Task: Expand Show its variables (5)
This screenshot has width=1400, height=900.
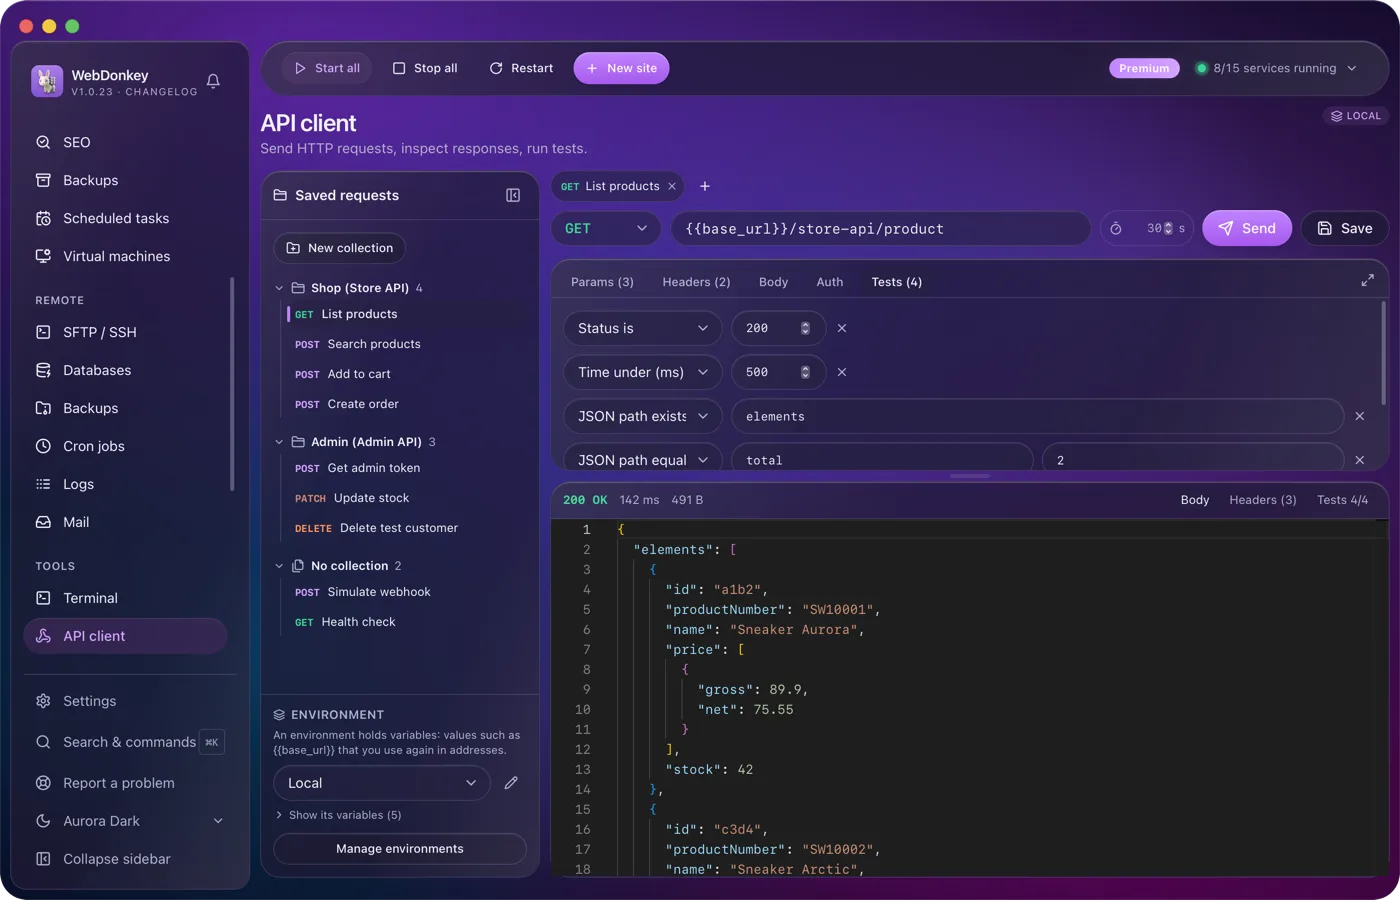Action: click(338, 815)
